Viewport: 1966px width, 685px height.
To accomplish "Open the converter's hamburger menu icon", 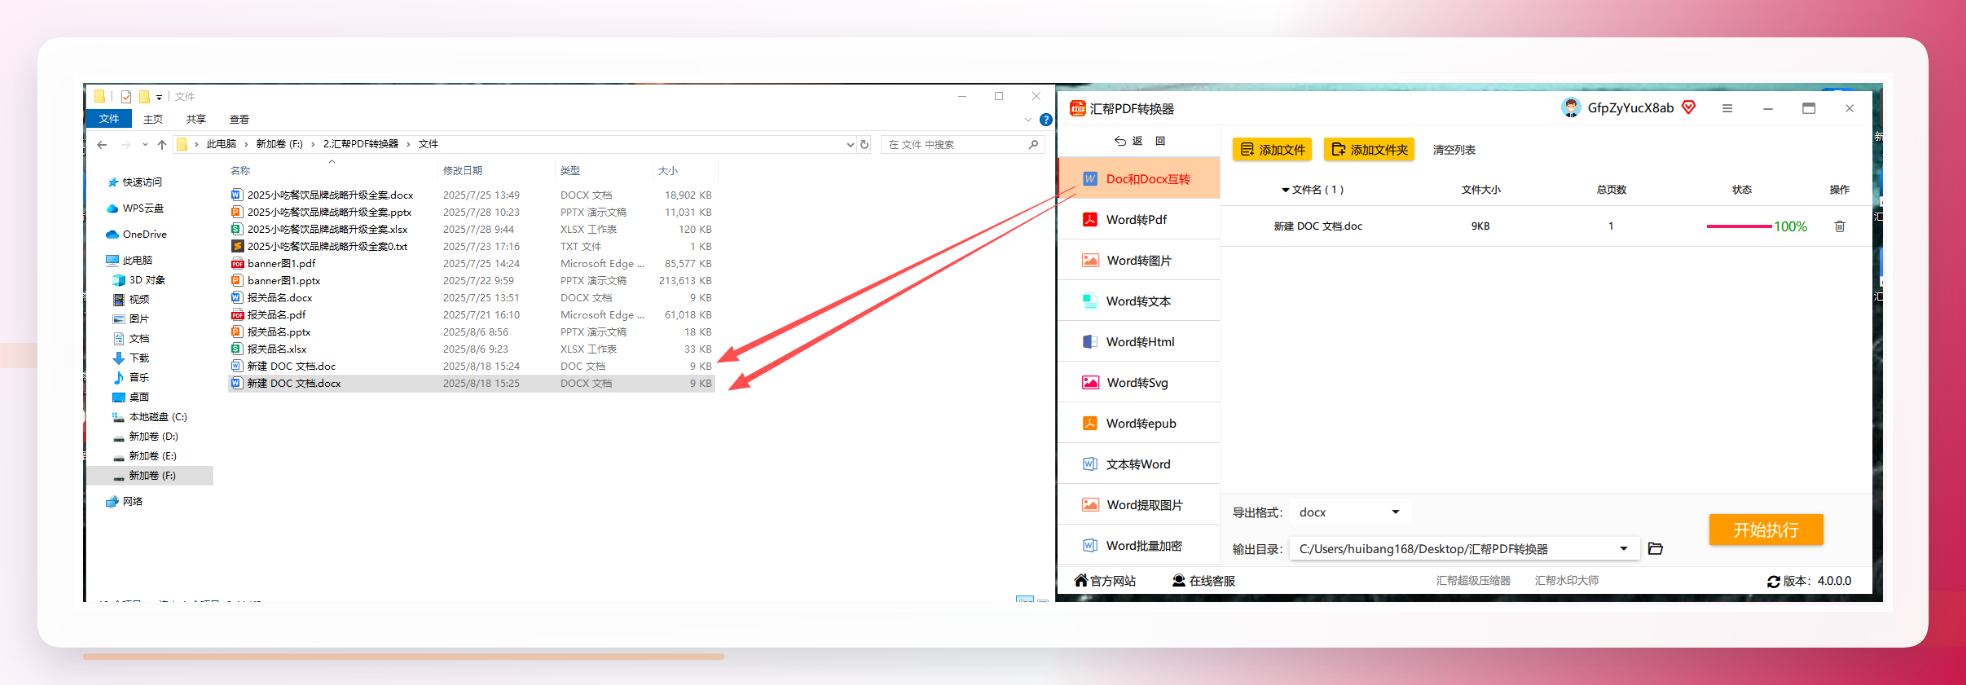I will 1727,108.
